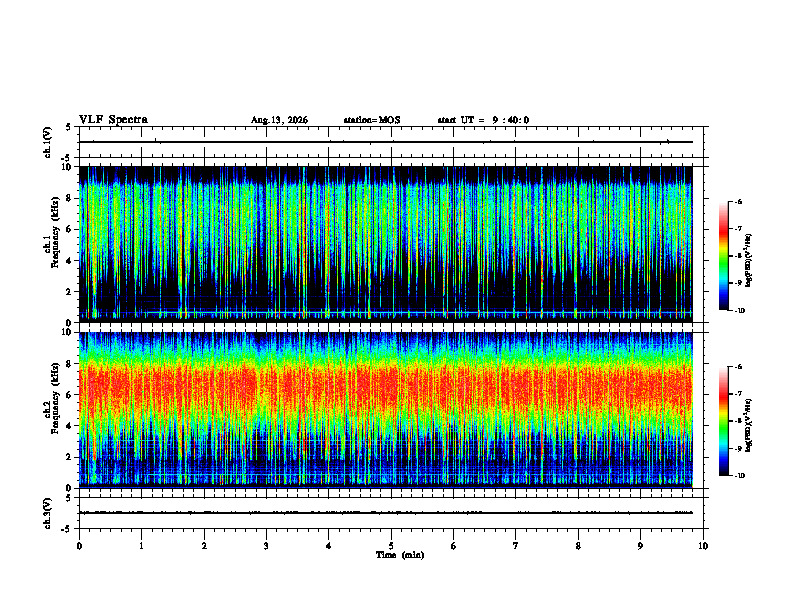Screen dimensions: 792x612
Task: Click the "Time (min)" x-axis label
Action: tap(400, 555)
